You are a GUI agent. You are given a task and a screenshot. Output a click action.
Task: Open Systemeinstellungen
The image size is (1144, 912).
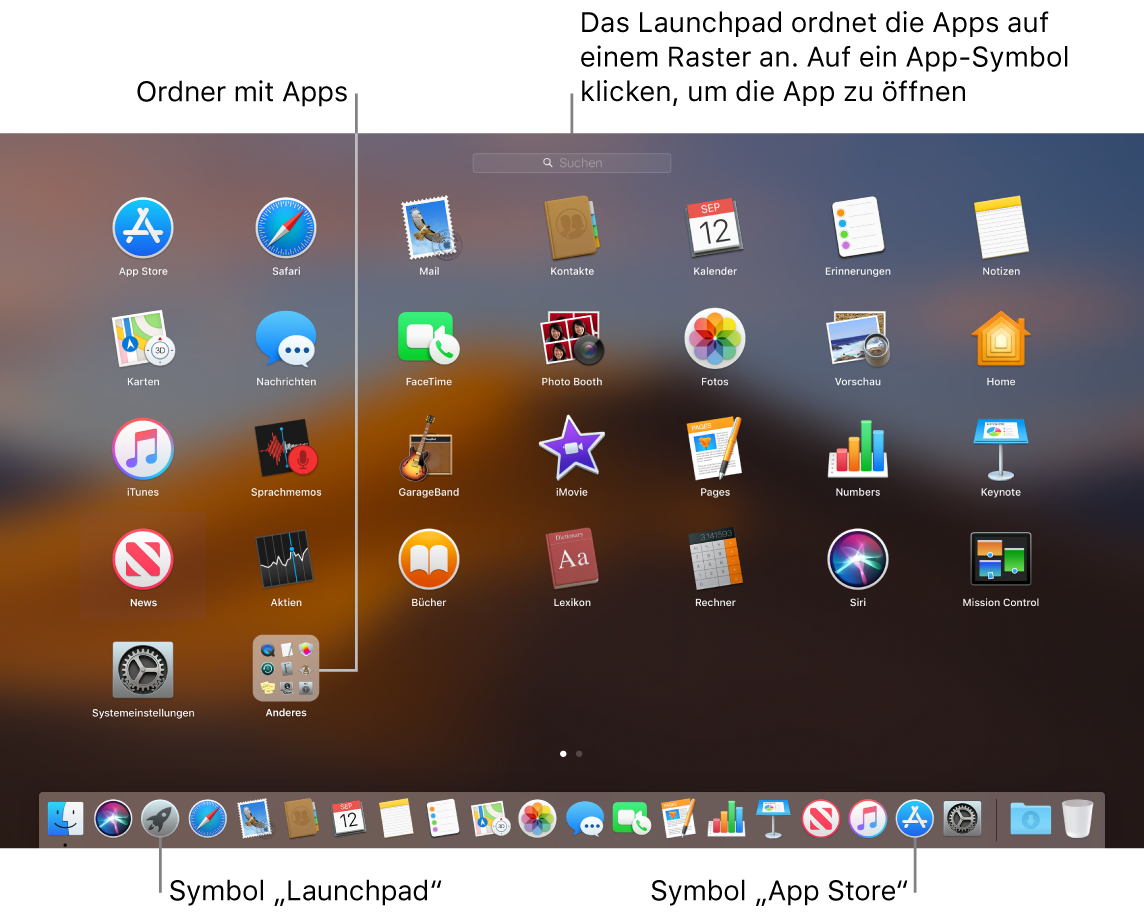pyautogui.click(x=143, y=668)
